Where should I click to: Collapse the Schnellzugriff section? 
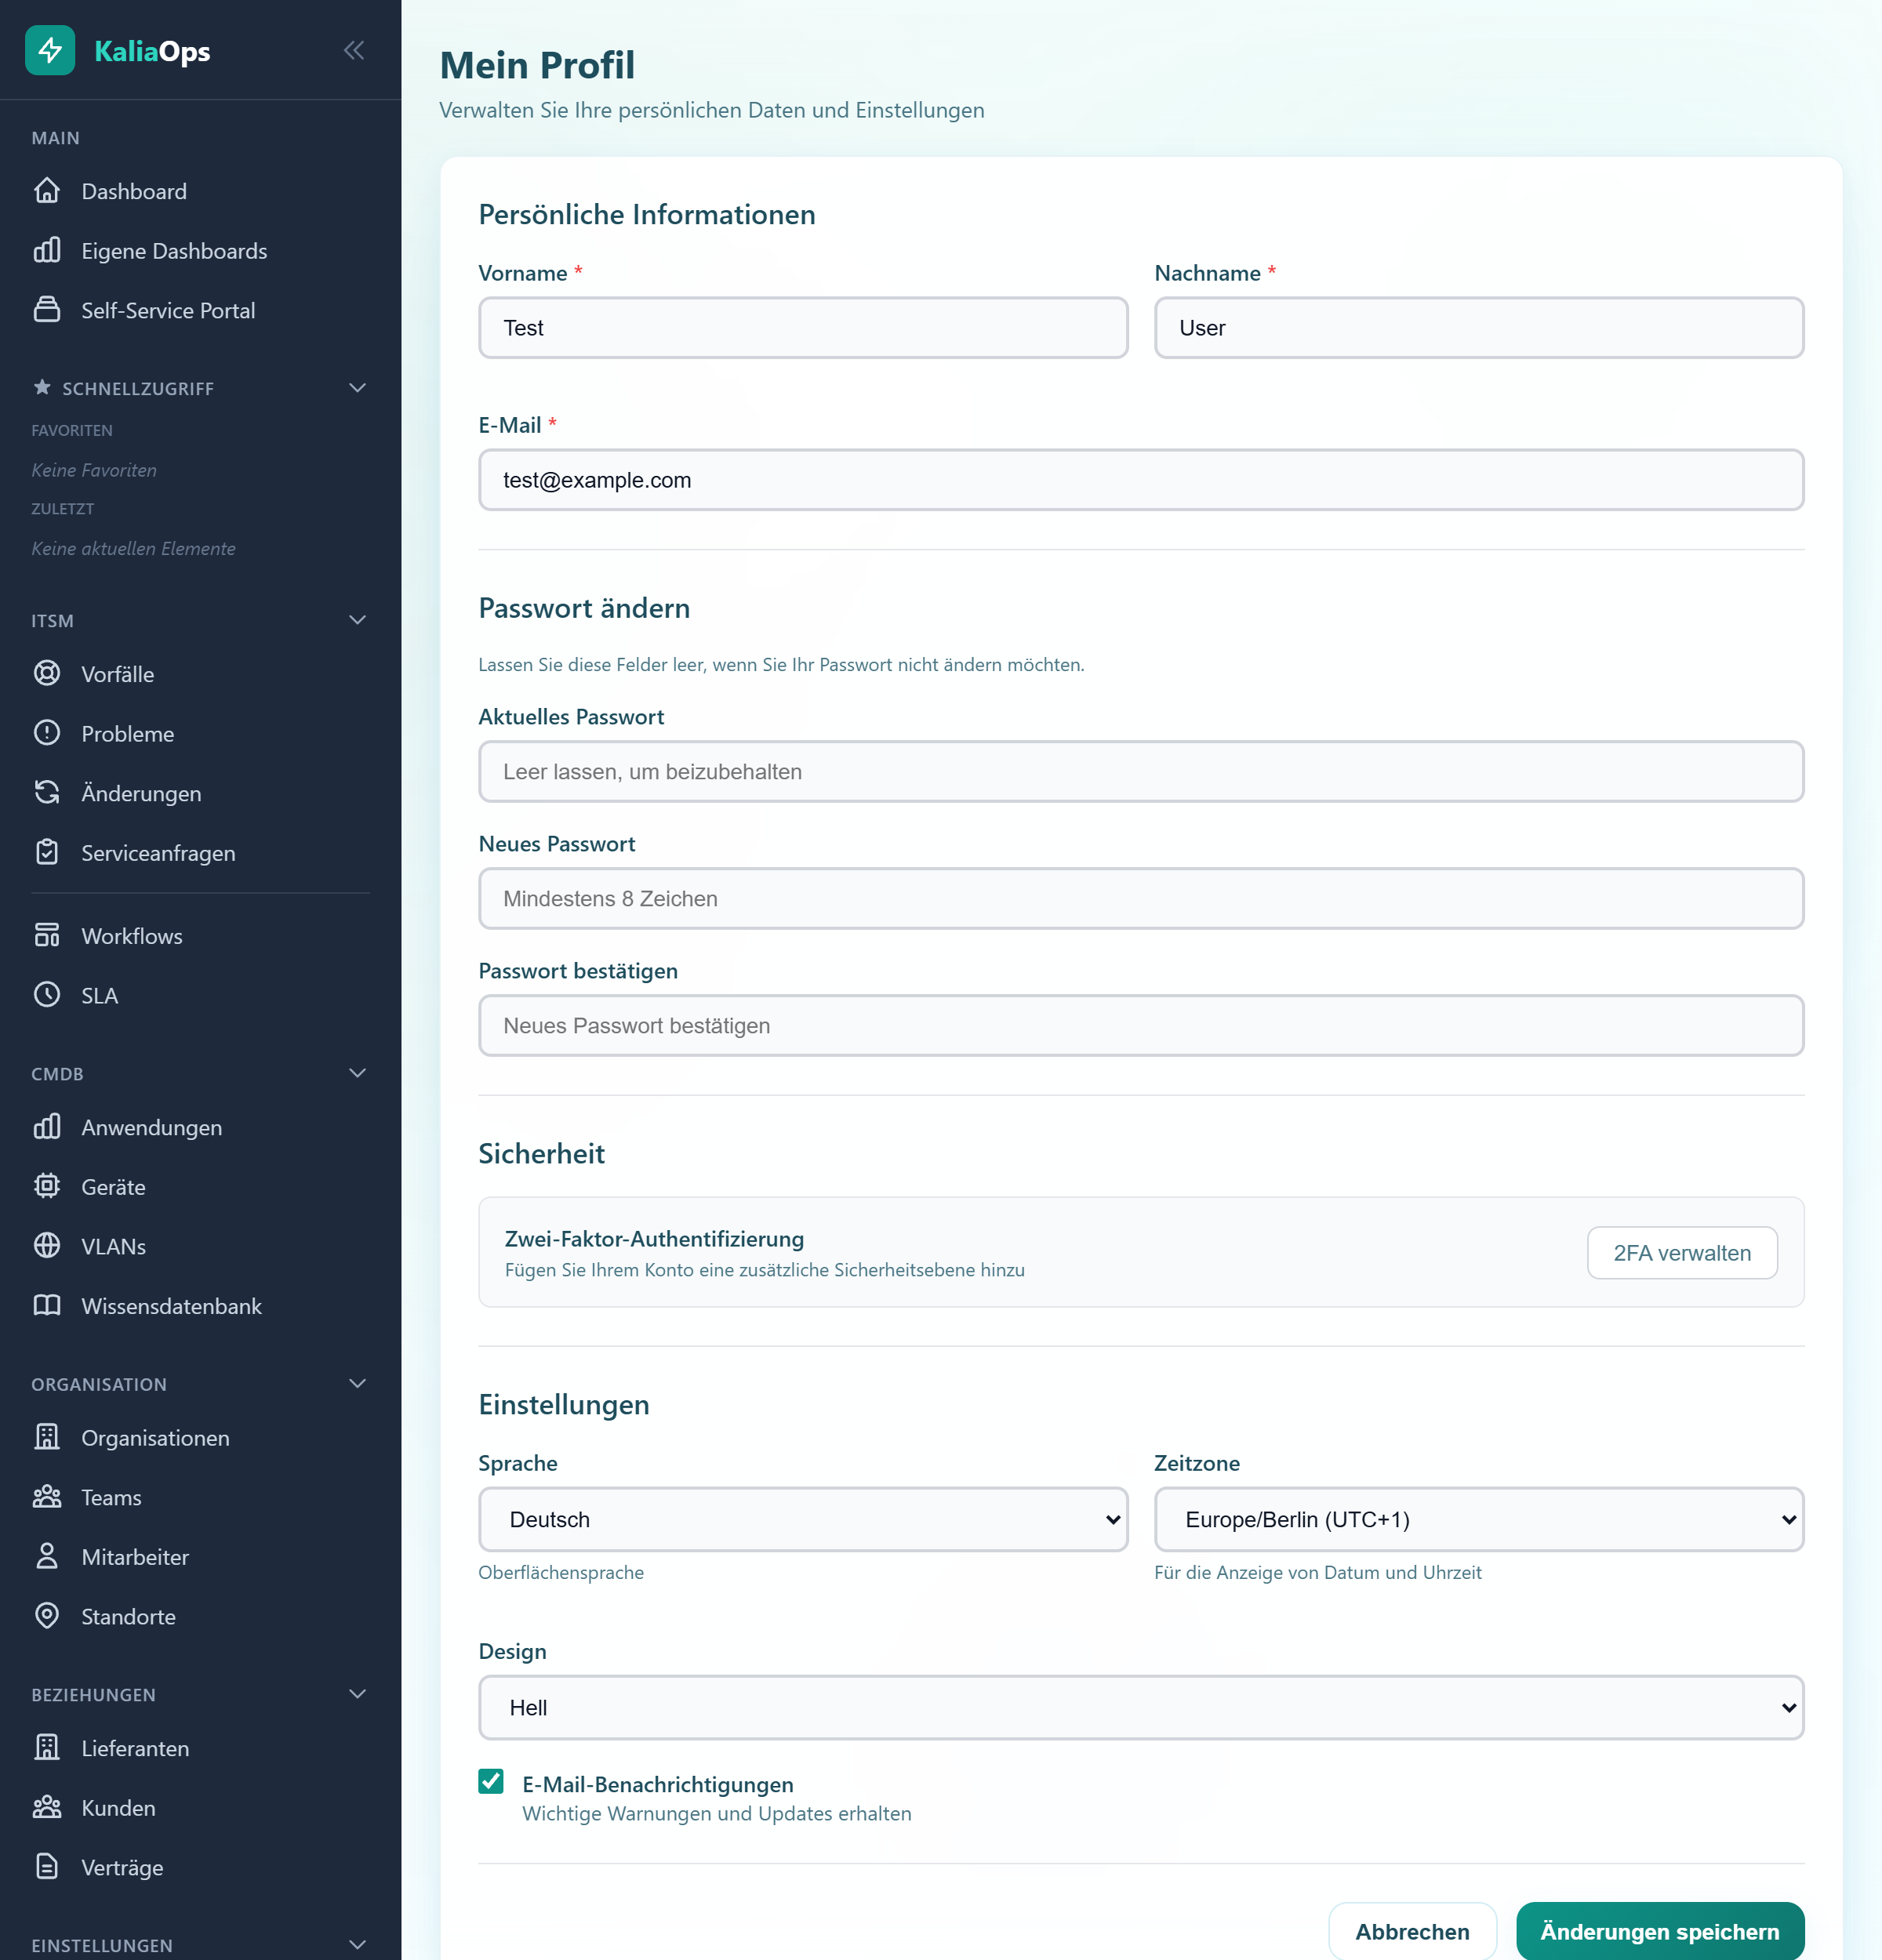[x=357, y=388]
